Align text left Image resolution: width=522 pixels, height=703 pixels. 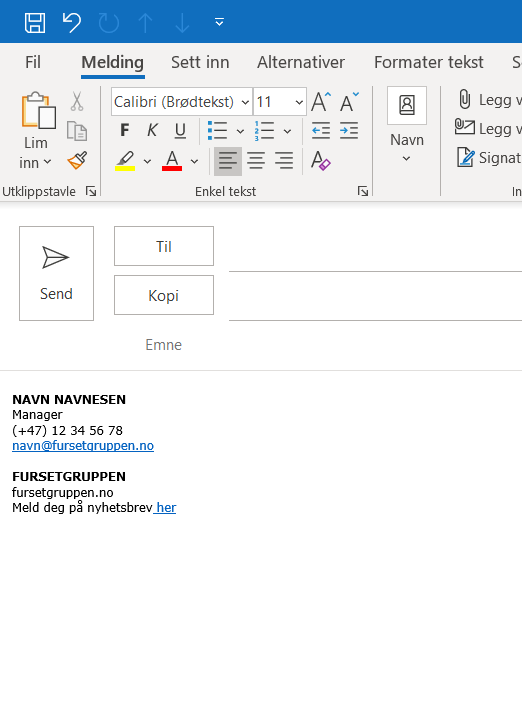click(x=228, y=161)
